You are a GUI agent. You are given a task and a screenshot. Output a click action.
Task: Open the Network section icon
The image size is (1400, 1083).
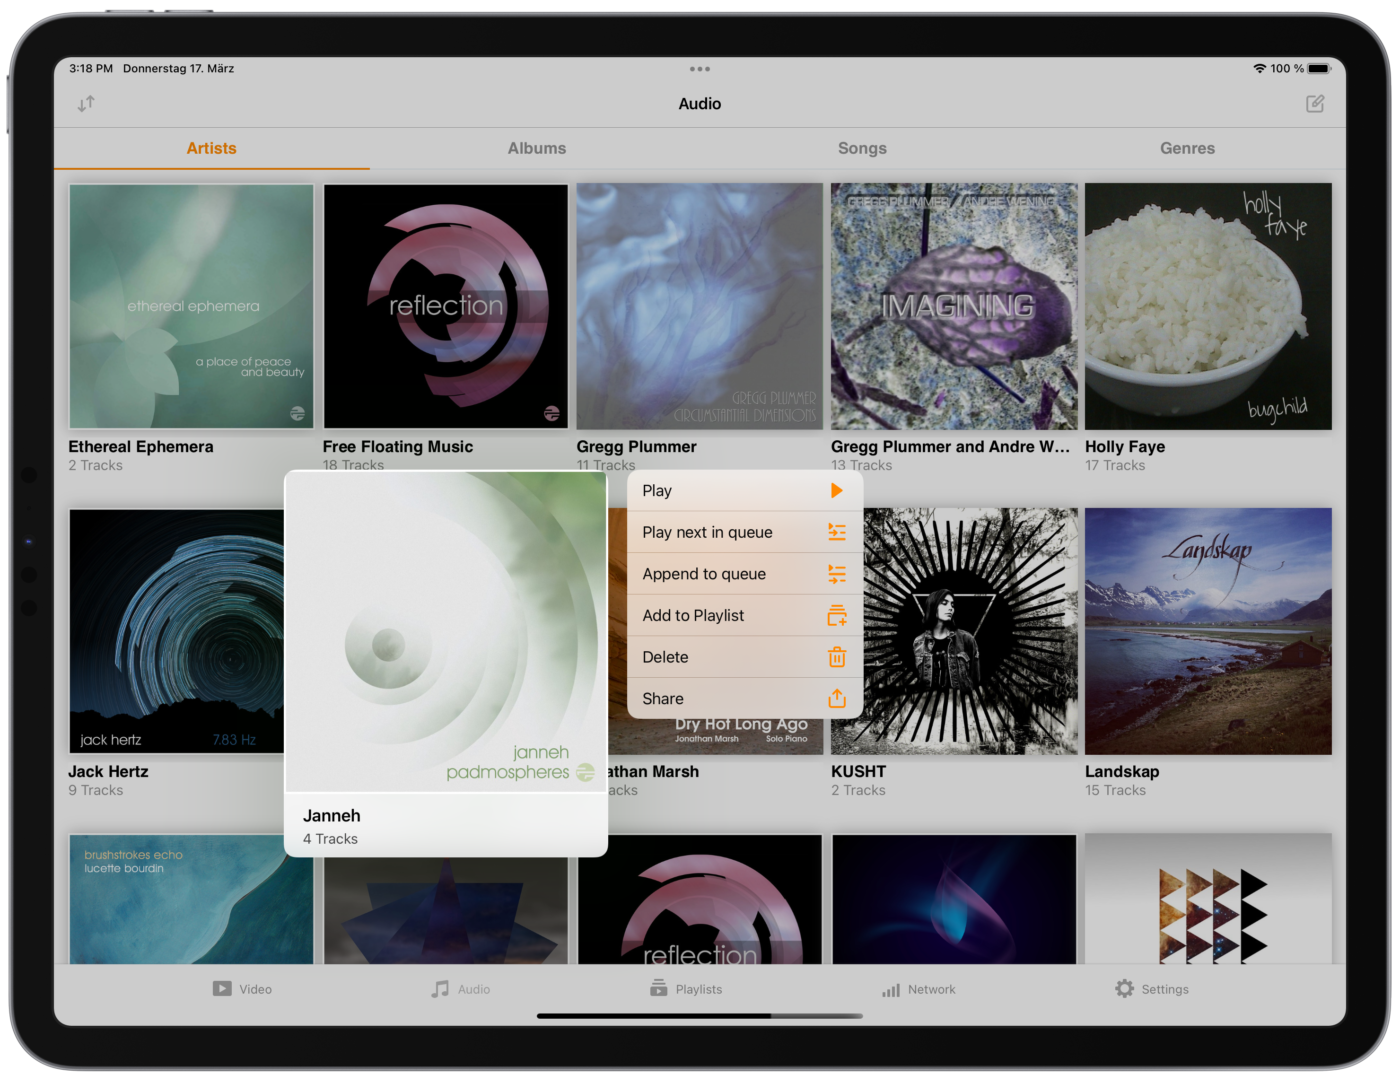891,990
